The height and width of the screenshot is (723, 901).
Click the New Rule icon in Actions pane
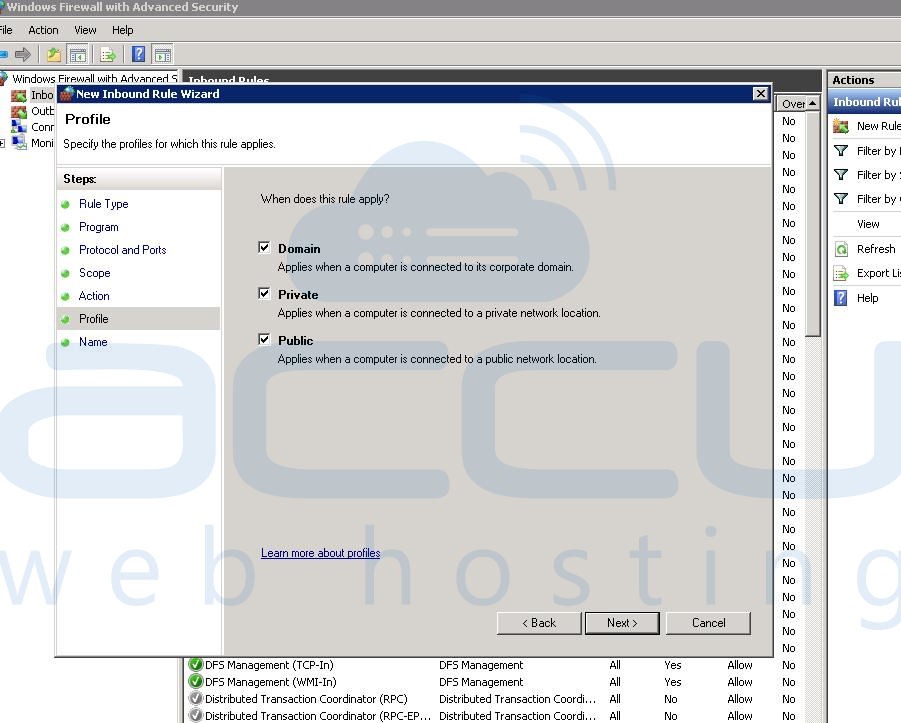[841, 126]
